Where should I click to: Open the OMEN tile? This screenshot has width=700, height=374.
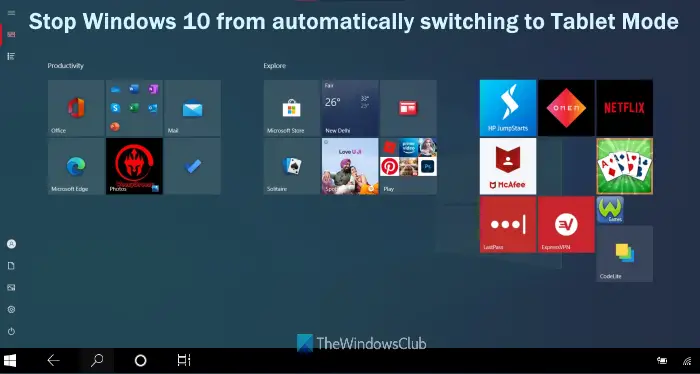566,108
